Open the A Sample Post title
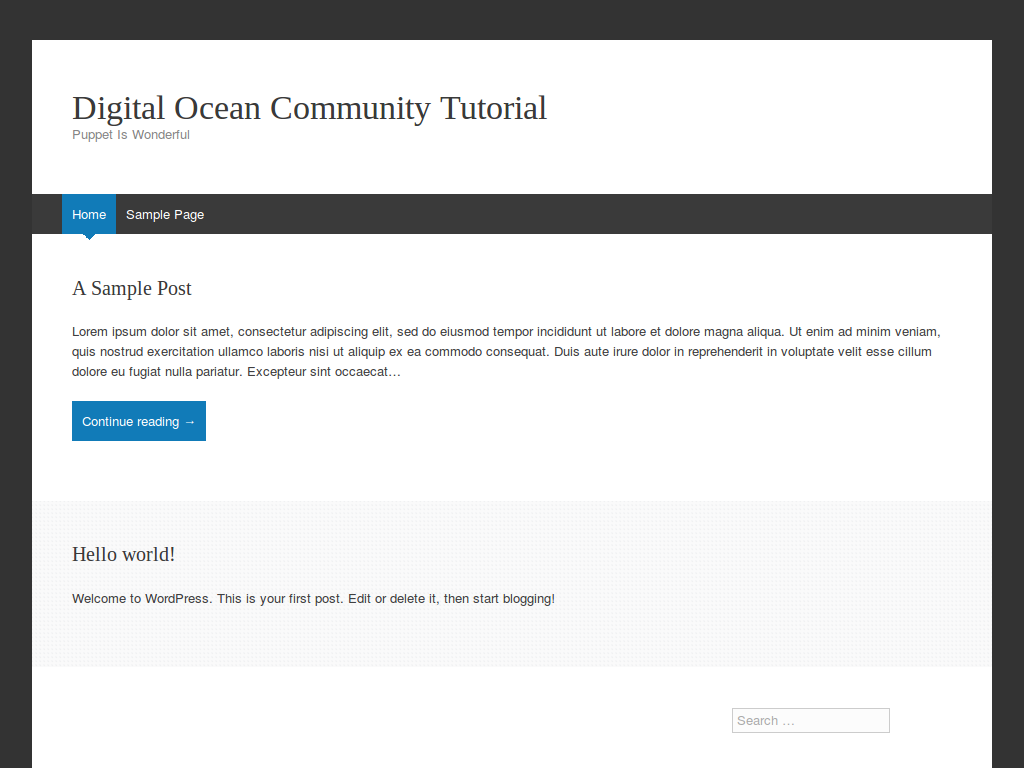Viewport: 1024px width, 768px height. 131,288
